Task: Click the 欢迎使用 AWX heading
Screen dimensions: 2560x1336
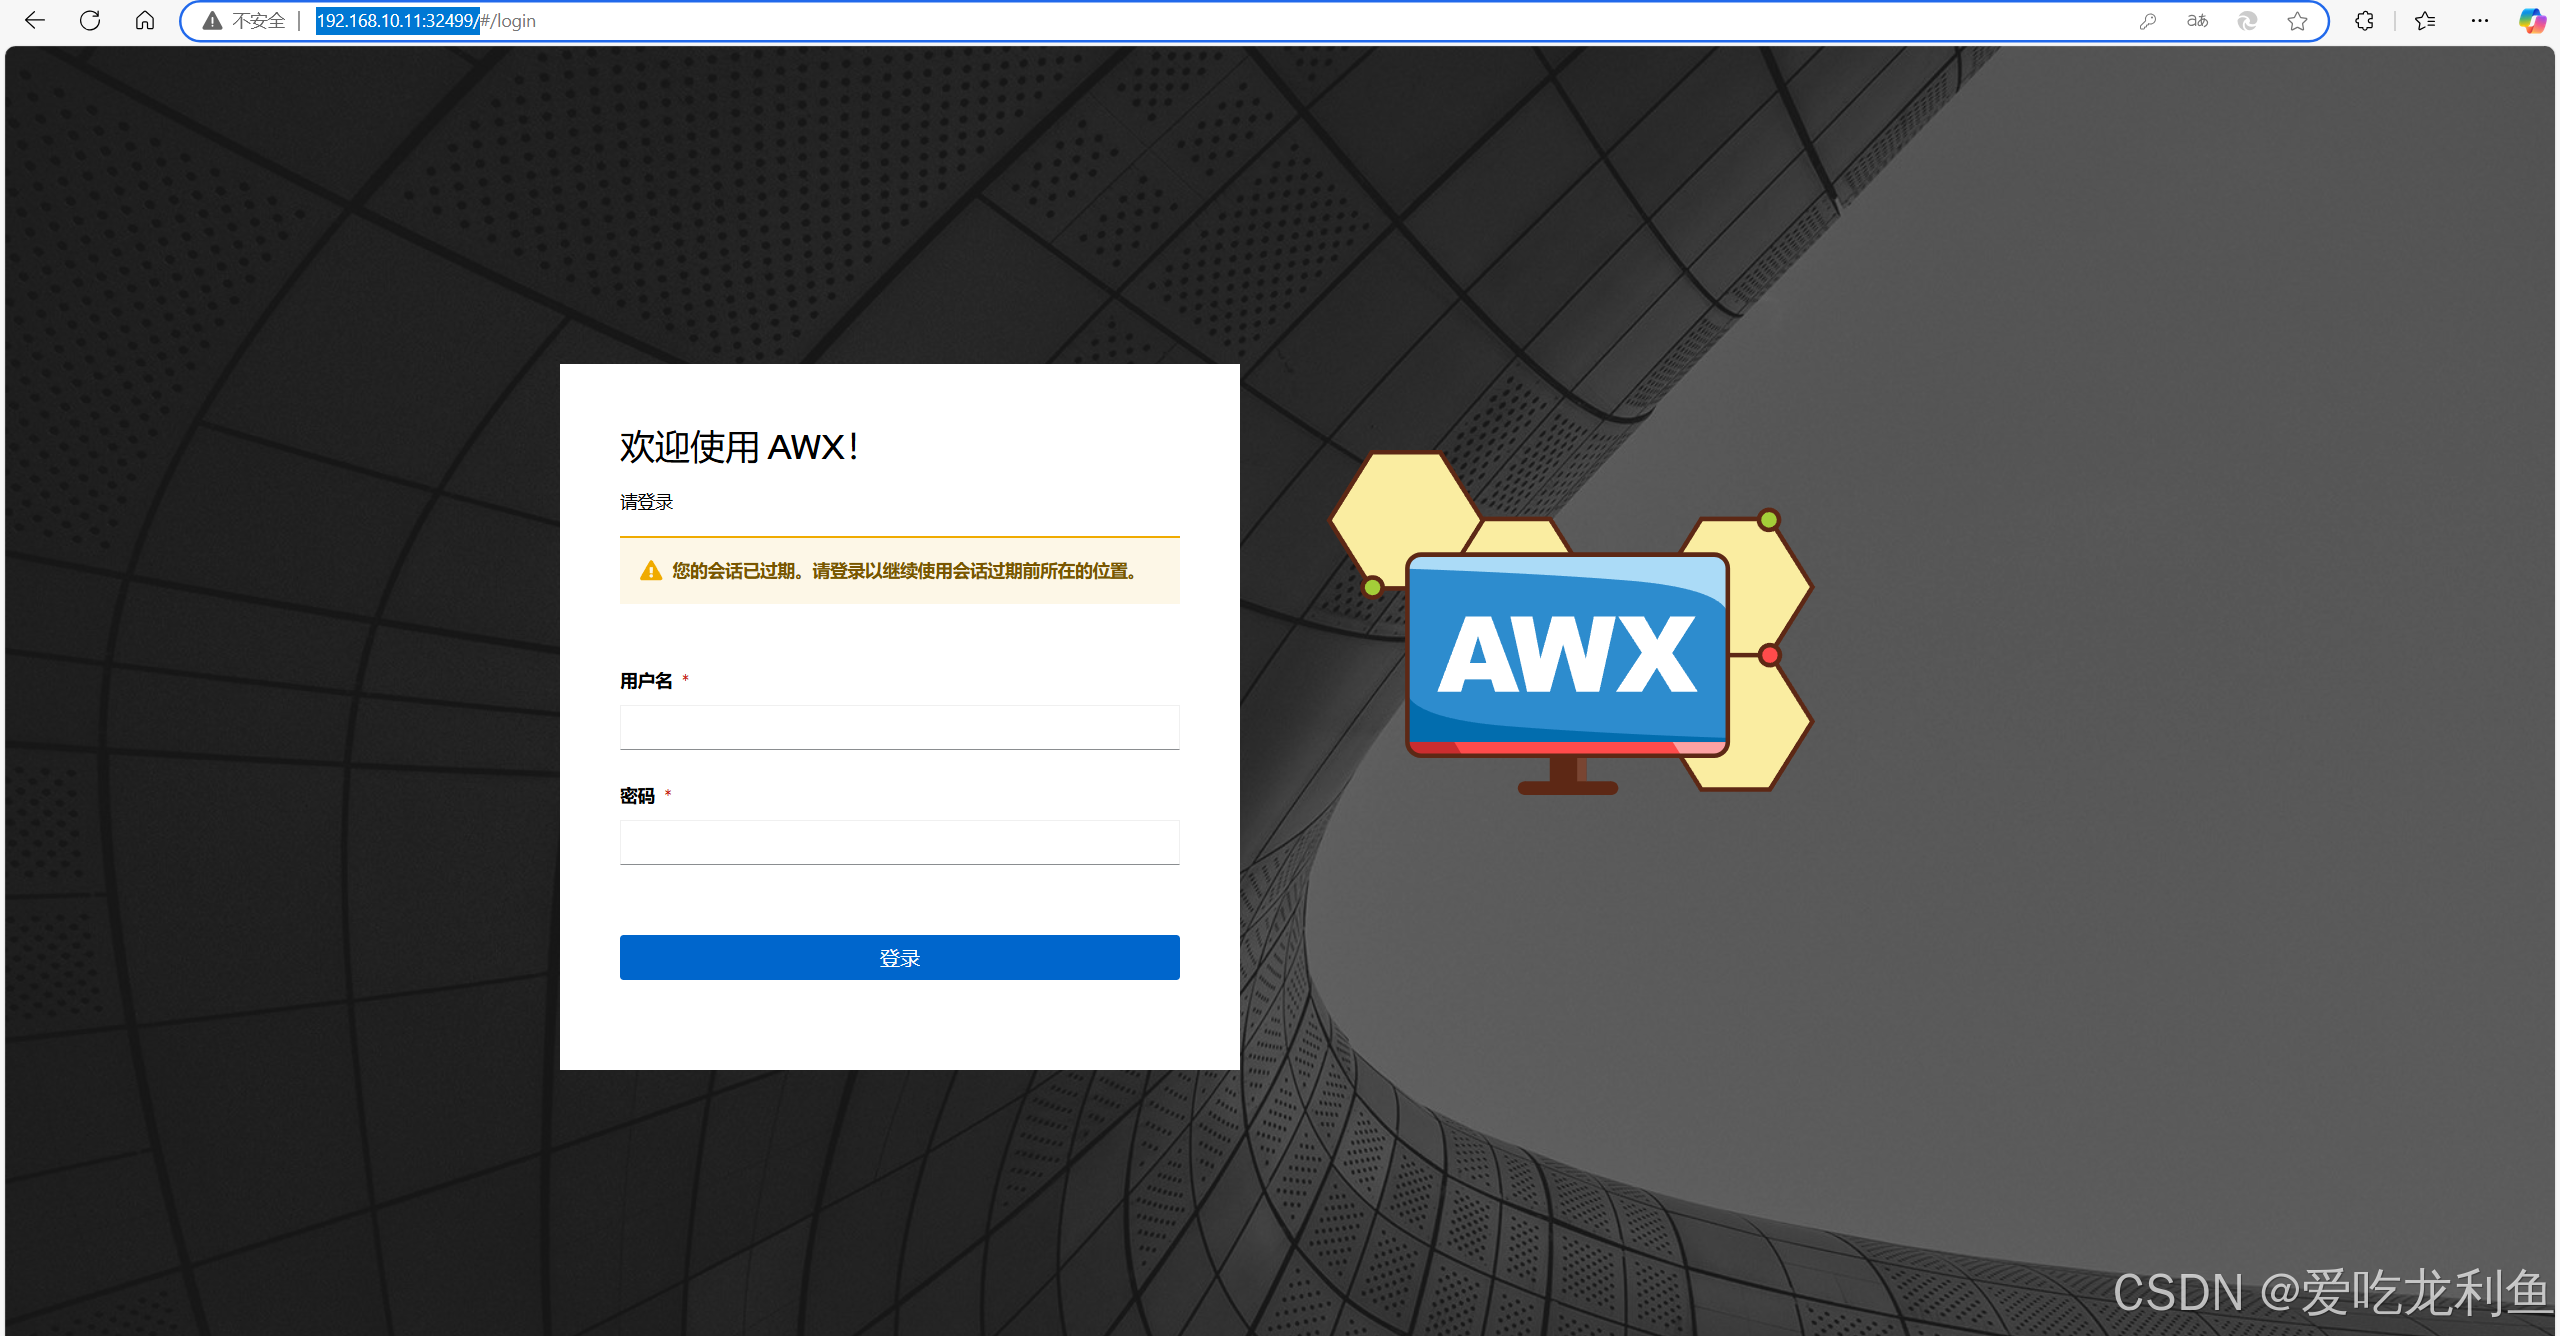Action: tap(739, 447)
